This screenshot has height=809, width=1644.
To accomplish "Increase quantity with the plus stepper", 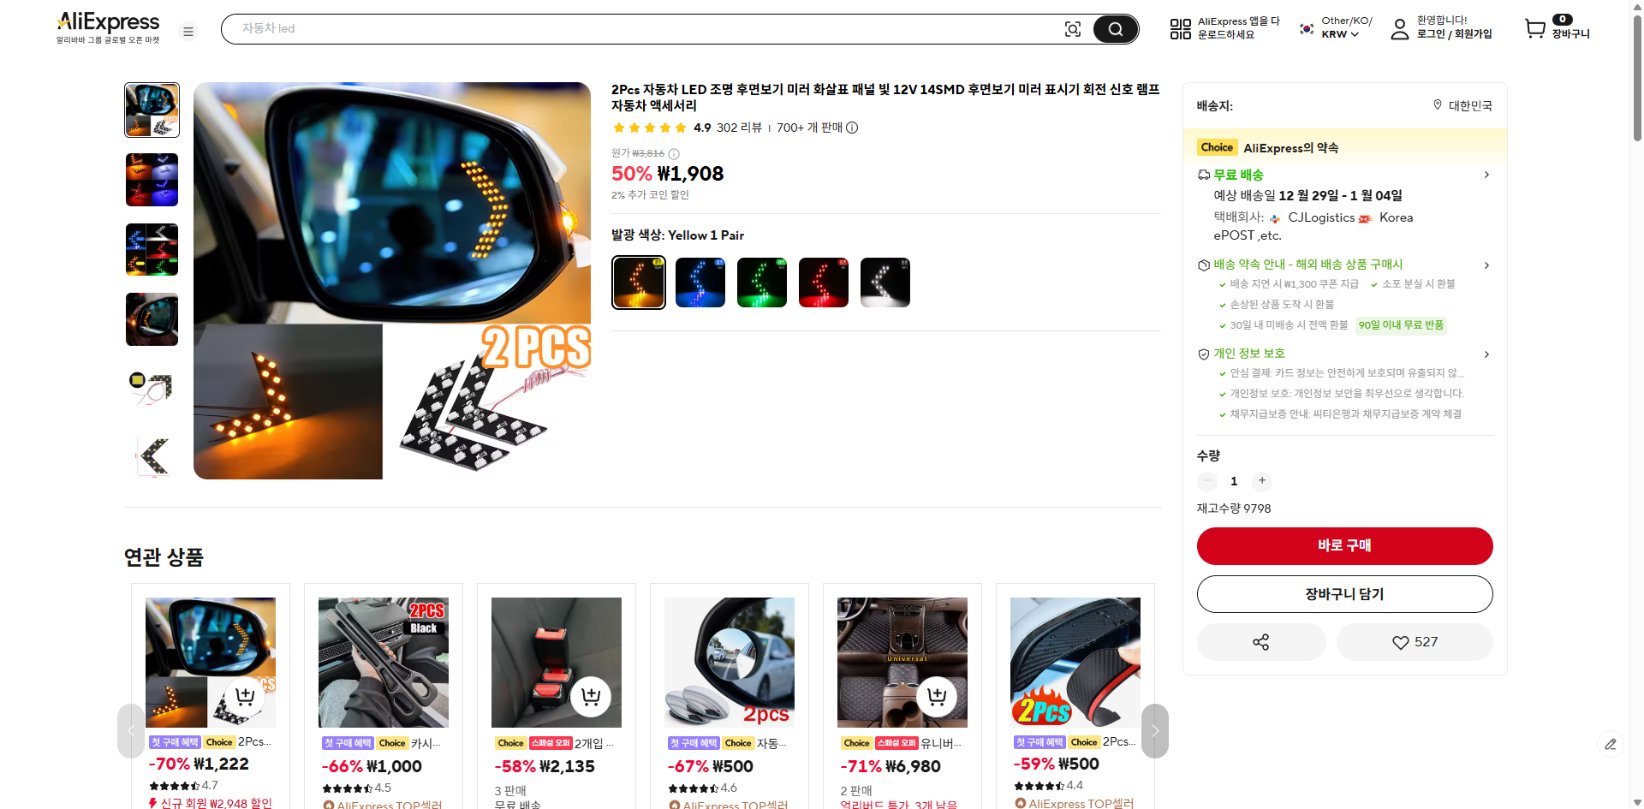I will (x=1262, y=481).
